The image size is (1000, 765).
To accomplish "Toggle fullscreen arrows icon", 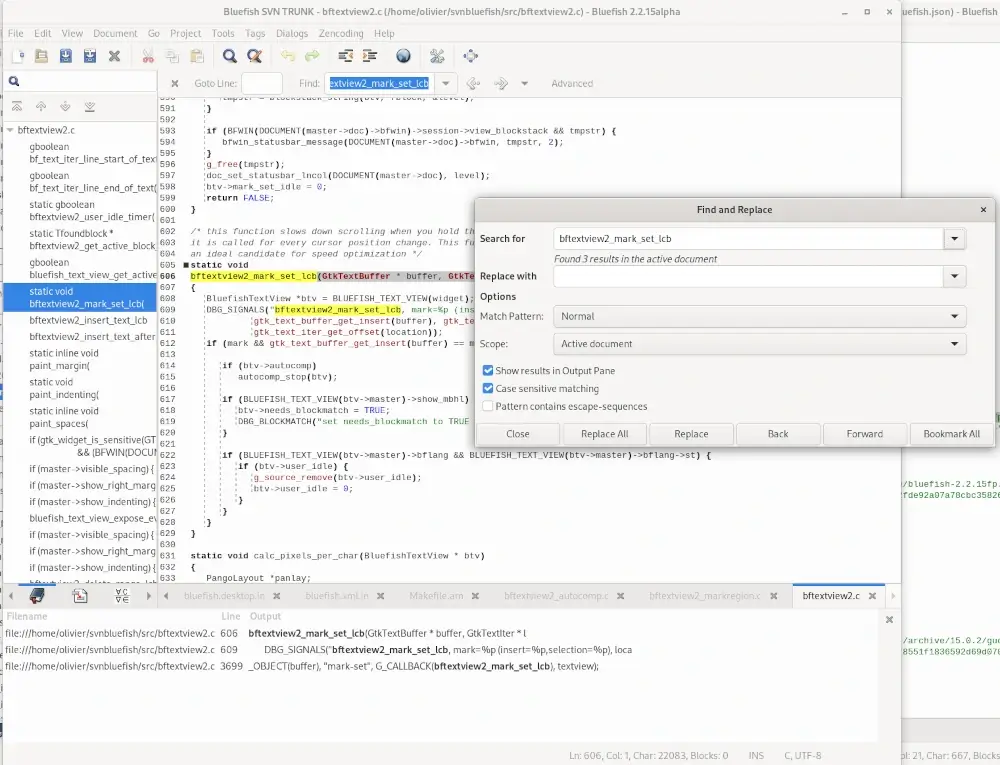I will (471, 56).
